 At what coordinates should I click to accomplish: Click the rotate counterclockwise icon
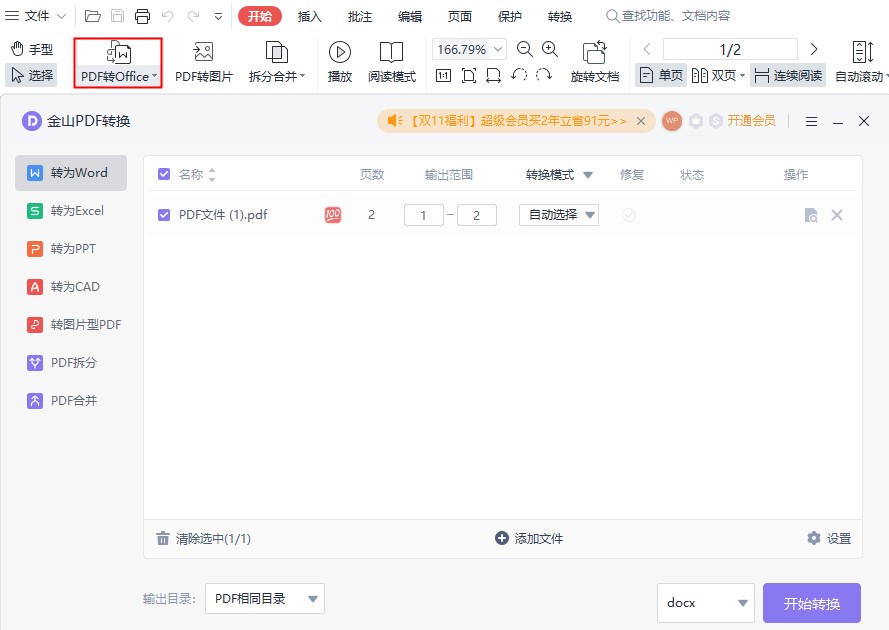tap(519, 75)
